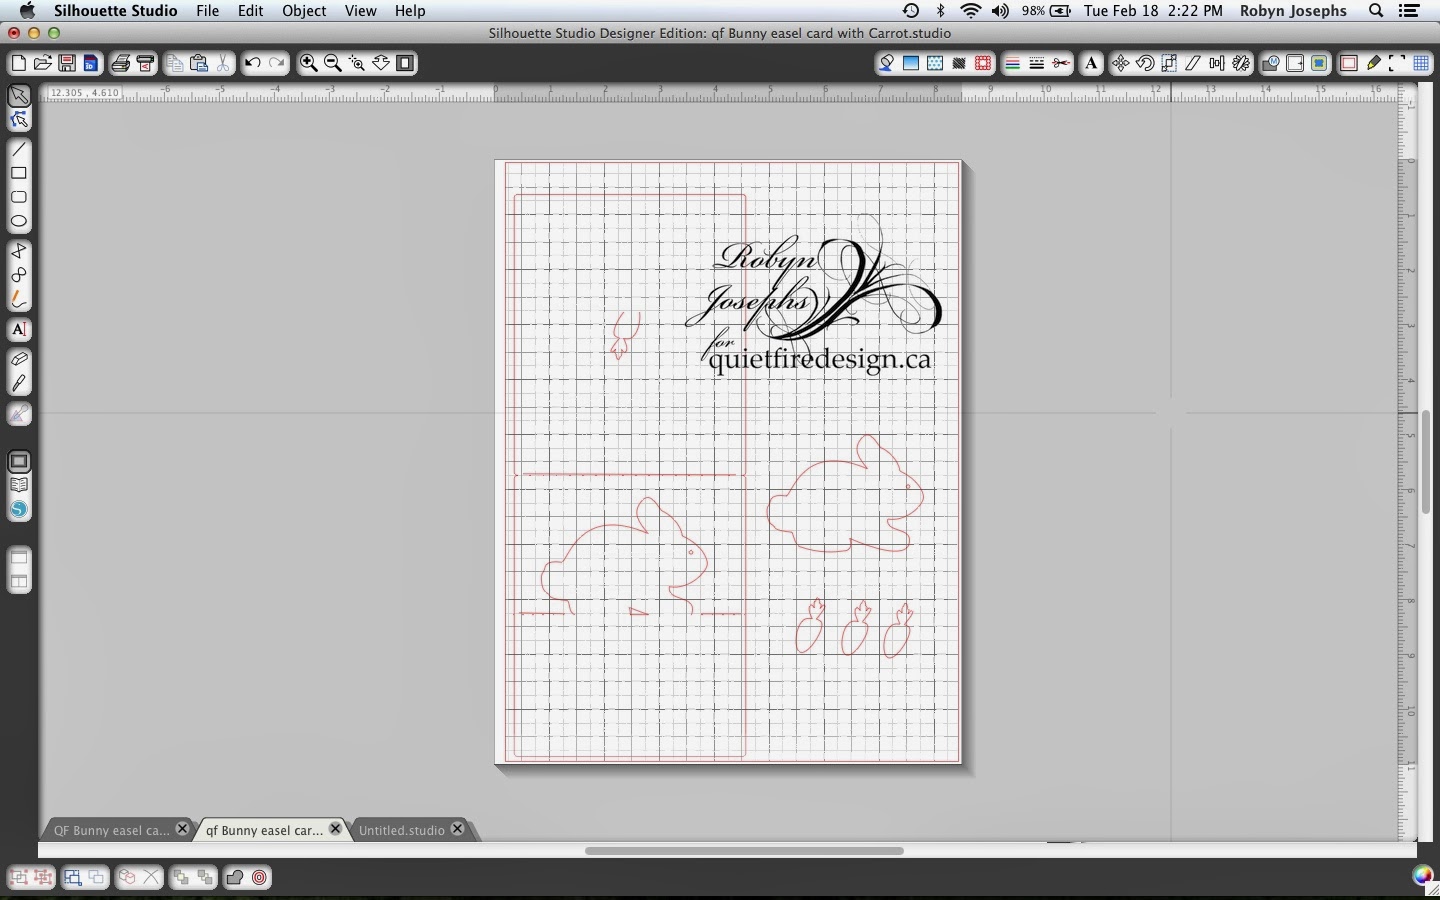Open the Line Style window

(x=1037, y=63)
